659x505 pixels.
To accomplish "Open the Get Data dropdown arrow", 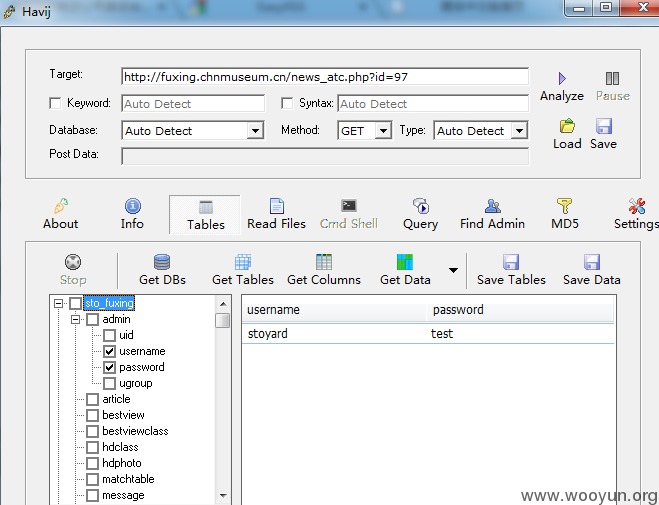I will (x=453, y=270).
